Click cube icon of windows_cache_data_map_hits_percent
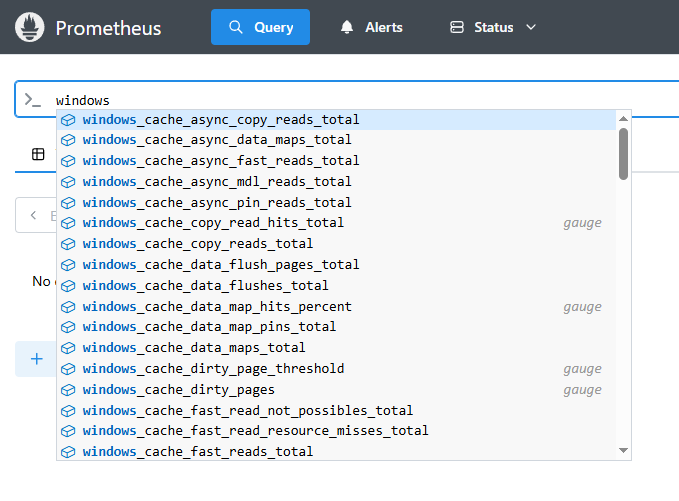 tap(68, 307)
